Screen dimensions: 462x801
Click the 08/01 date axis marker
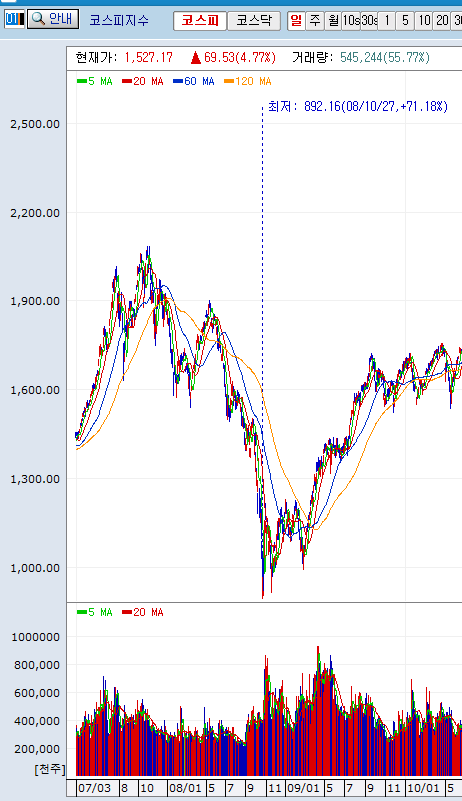pos(185,788)
